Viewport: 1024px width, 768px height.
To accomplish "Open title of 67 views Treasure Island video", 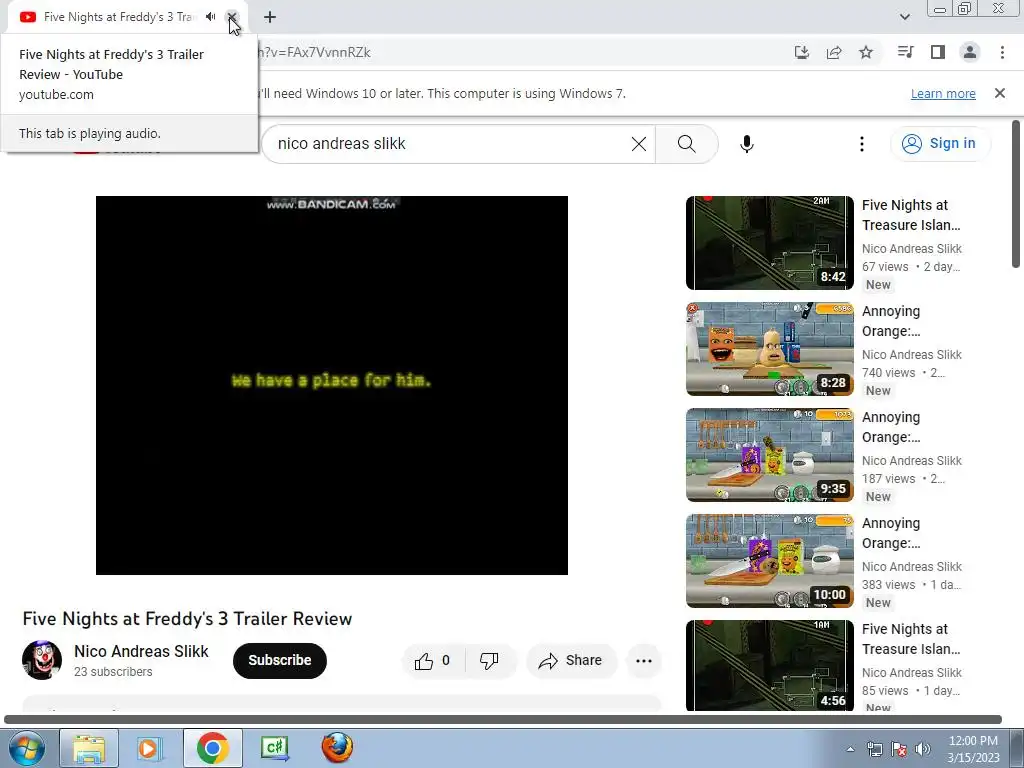I will (x=911, y=215).
